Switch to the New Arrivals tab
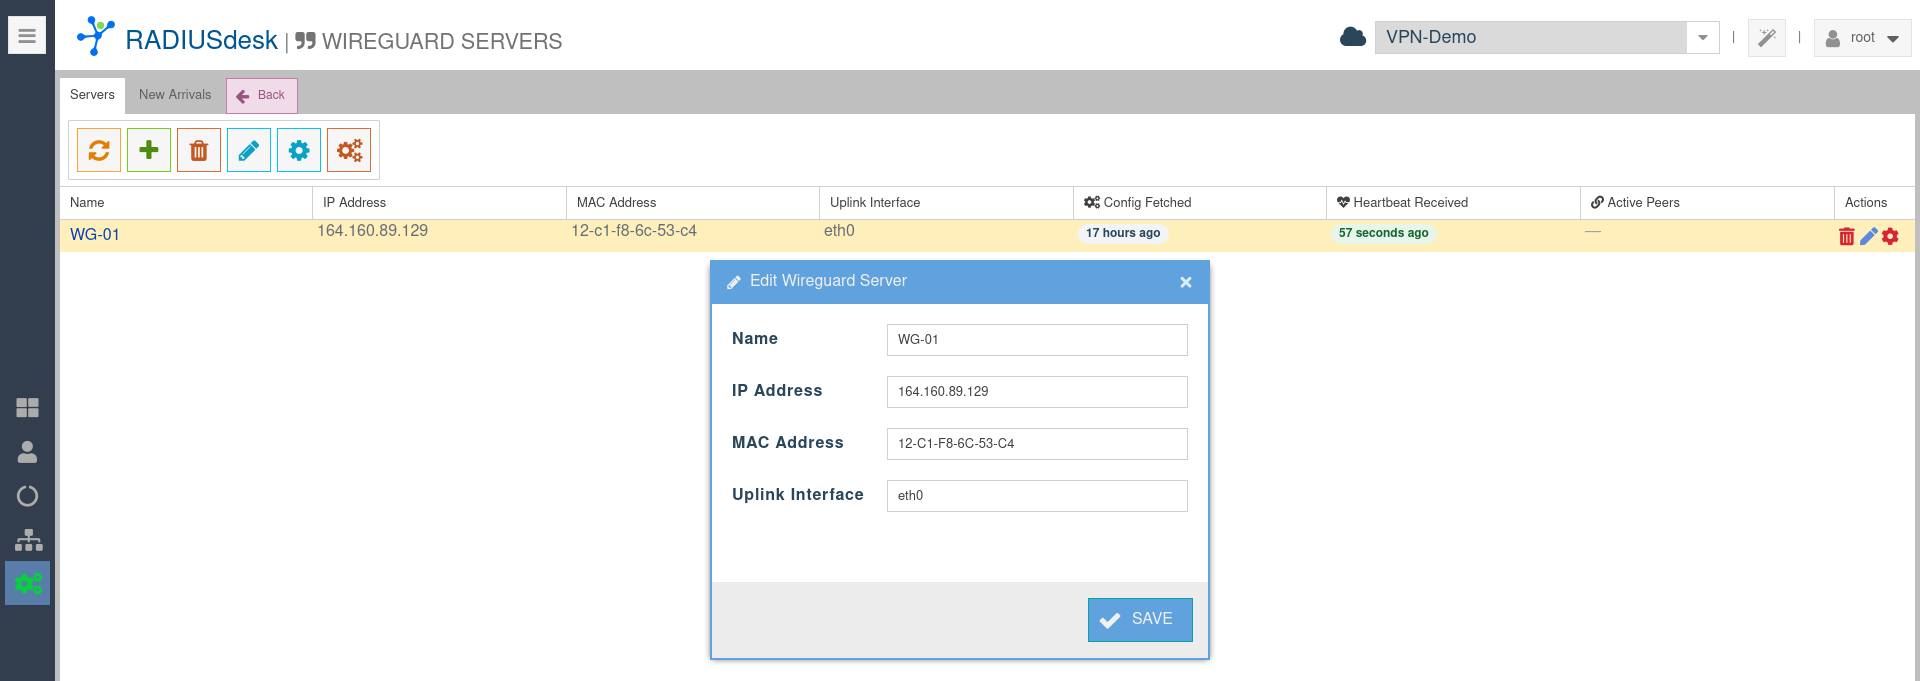Image resolution: width=1920 pixels, height=681 pixels. click(x=175, y=95)
